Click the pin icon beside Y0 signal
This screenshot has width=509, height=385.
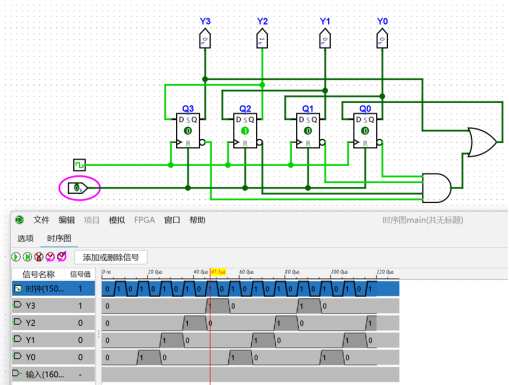(x=17, y=356)
